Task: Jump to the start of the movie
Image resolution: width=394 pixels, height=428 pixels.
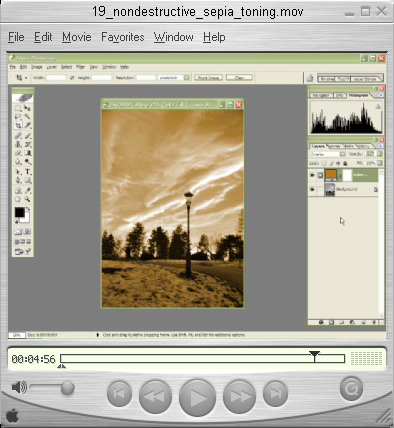Action: (119, 394)
